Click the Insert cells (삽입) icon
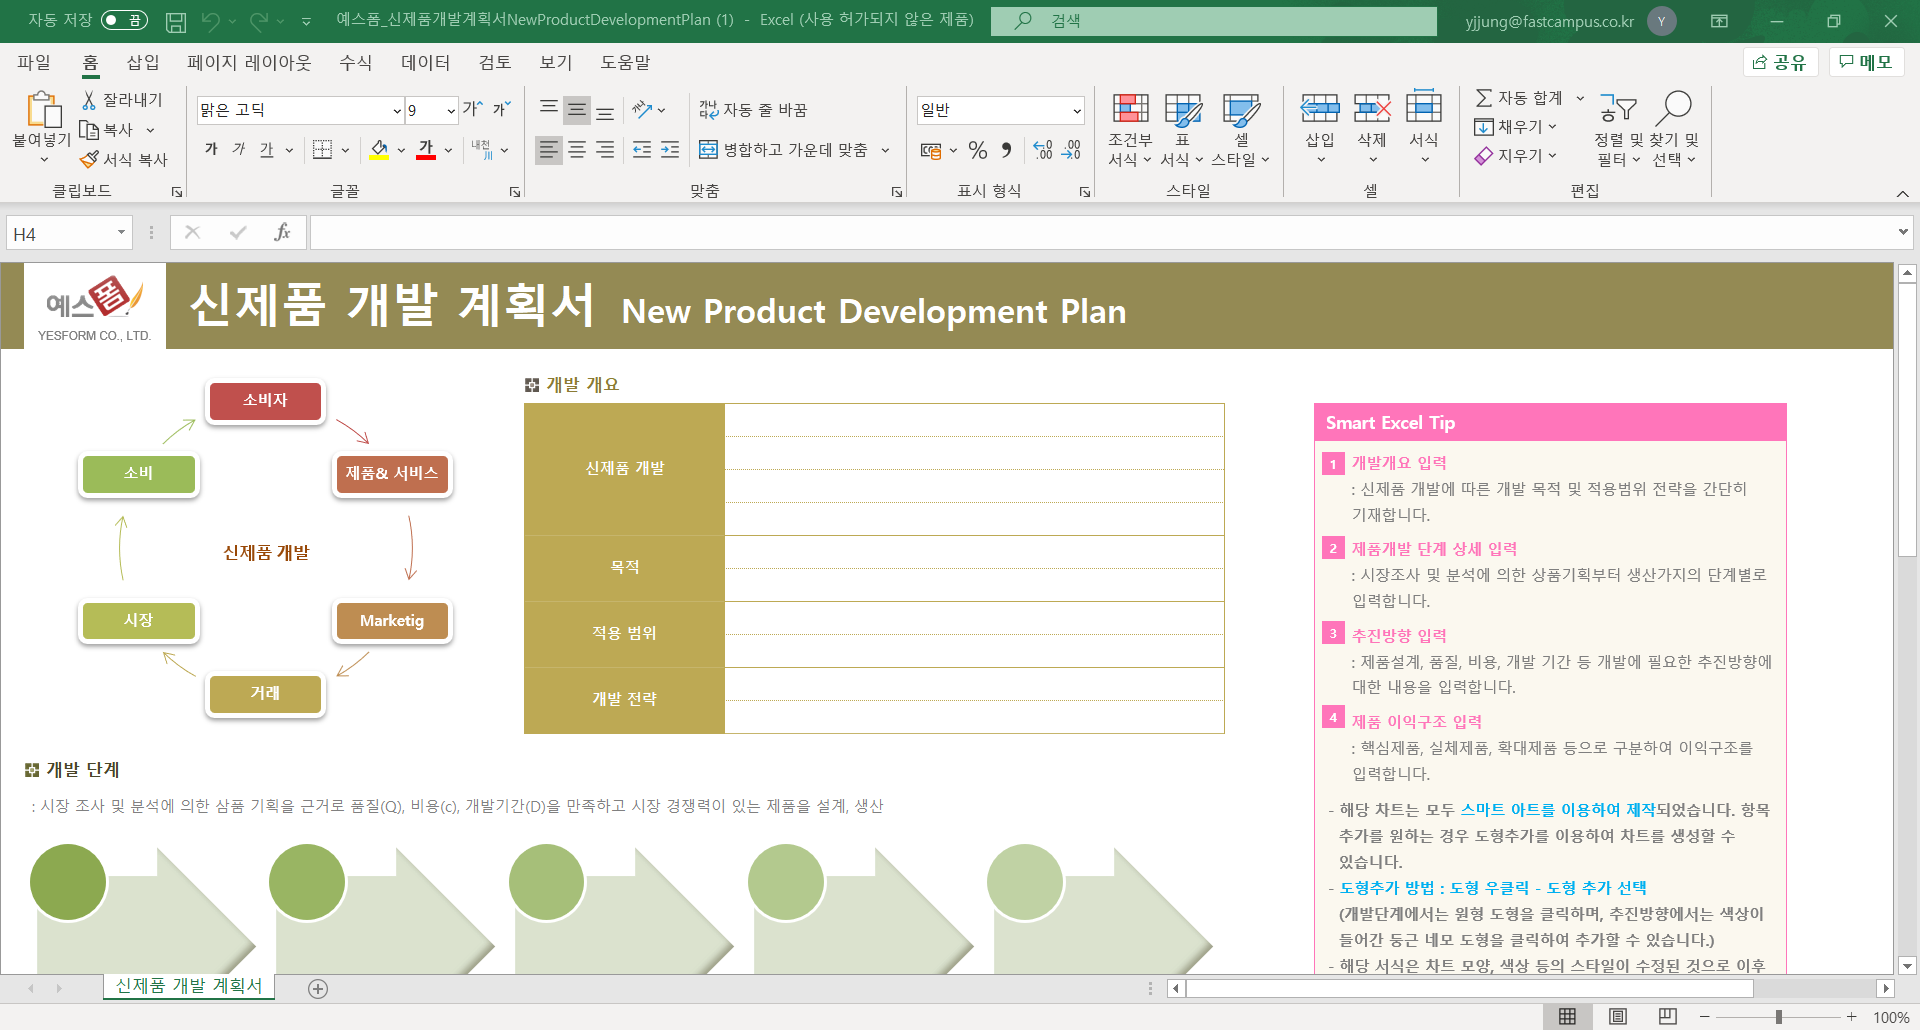The height and width of the screenshot is (1030, 1920). [x=1320, y=108]
